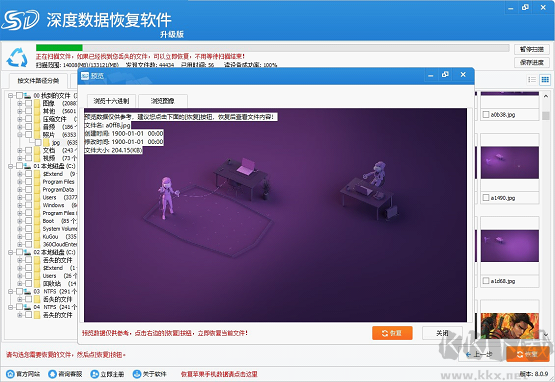Click 关闭 button in preview dialog
Image resolution: width=555 pixels, height=382 pixels.
pyautogui.click(x=442, y=333)
